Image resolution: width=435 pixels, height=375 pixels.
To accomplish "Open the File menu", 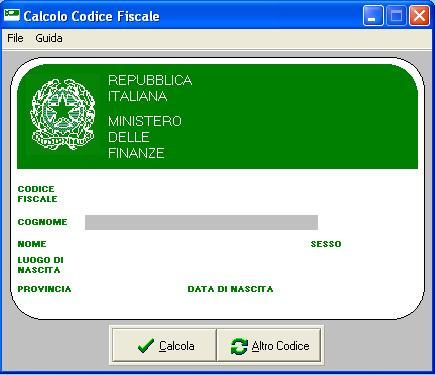I will 15,38.
